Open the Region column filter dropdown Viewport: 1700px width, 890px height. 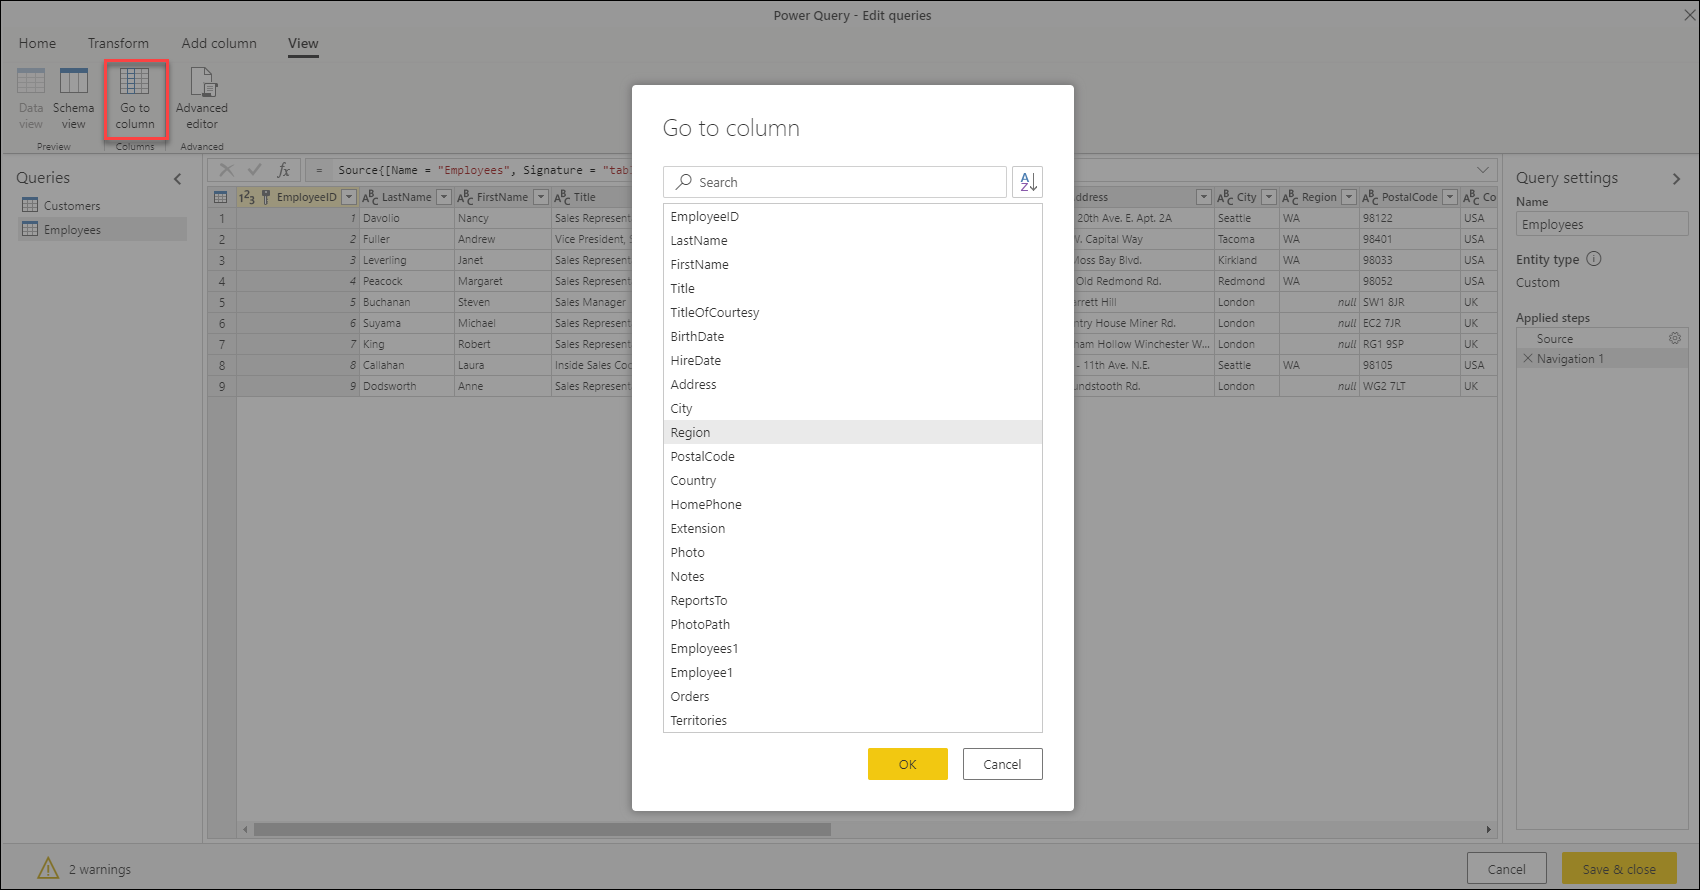[1349, 197]
